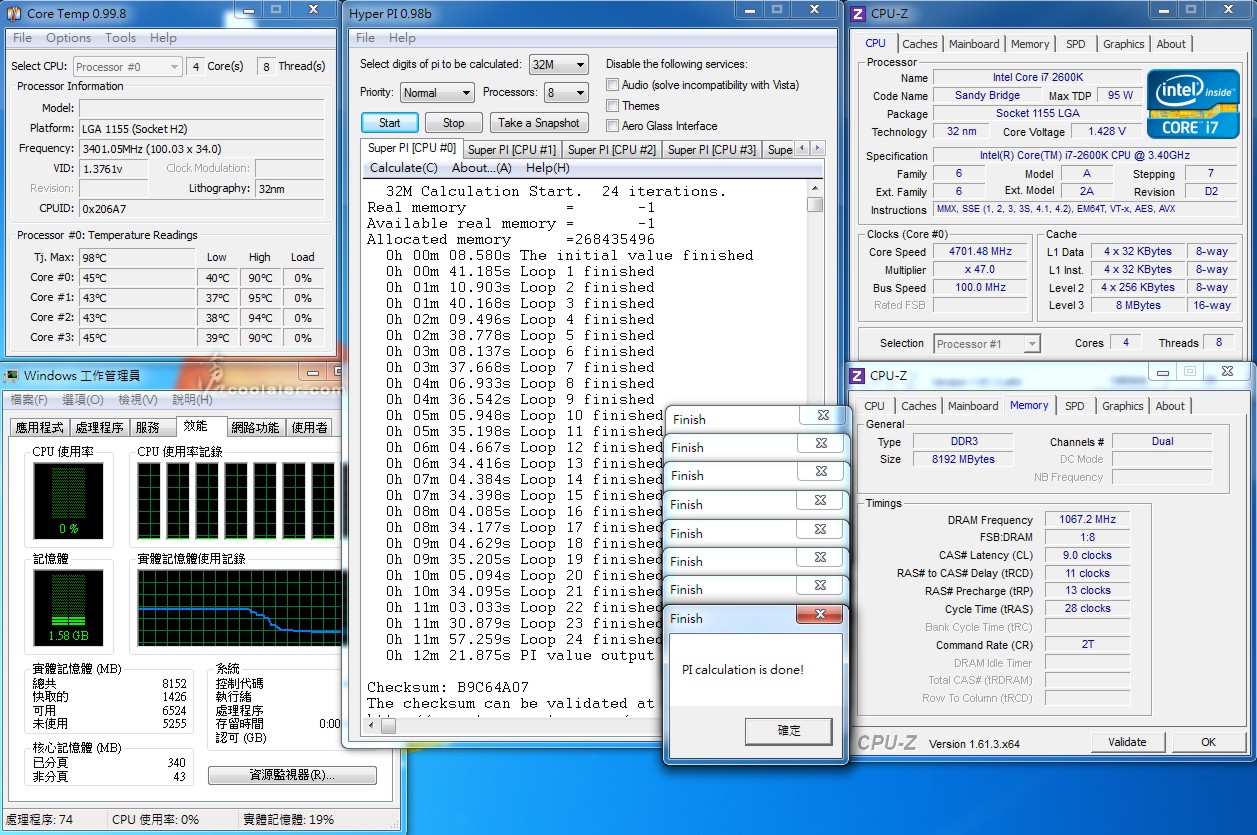Image resolution: width=1257 pixels, height=835 pixels.
Task: Open Graphics tab in upper CPU-Z window
Action: coord(1123,44)
